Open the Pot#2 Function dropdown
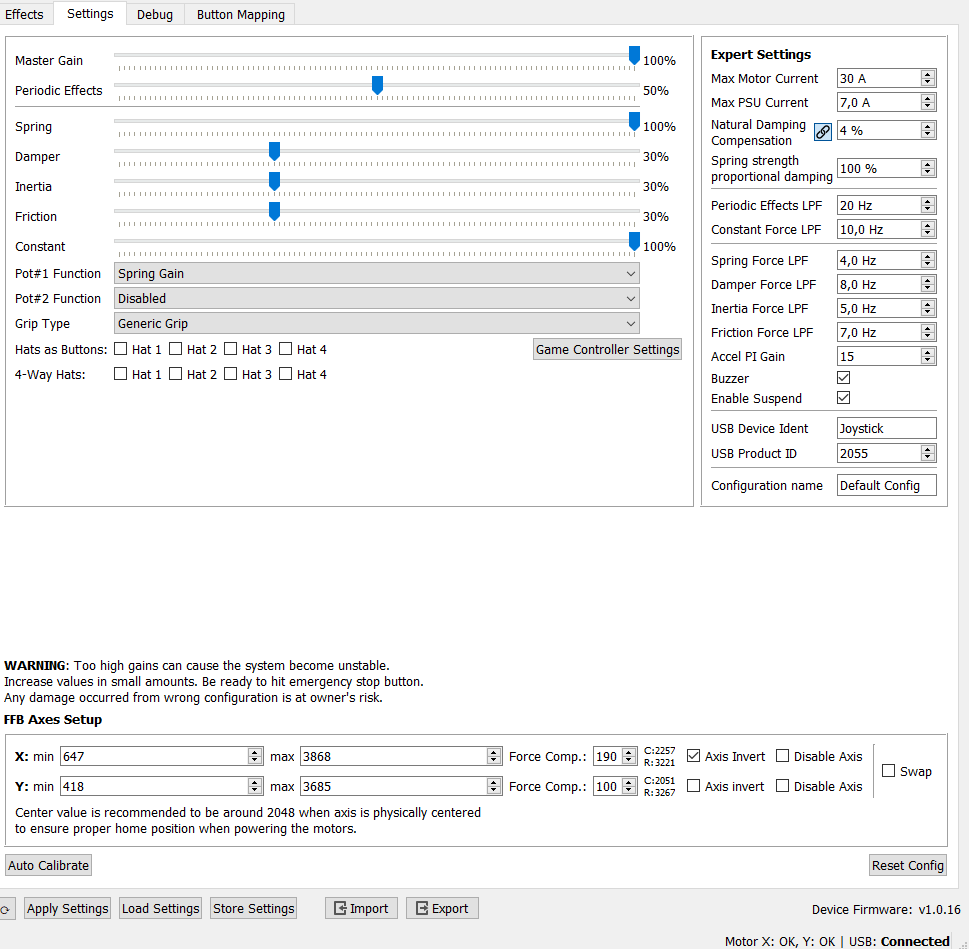This screenshot has height=949, width=969. [376, 298]
